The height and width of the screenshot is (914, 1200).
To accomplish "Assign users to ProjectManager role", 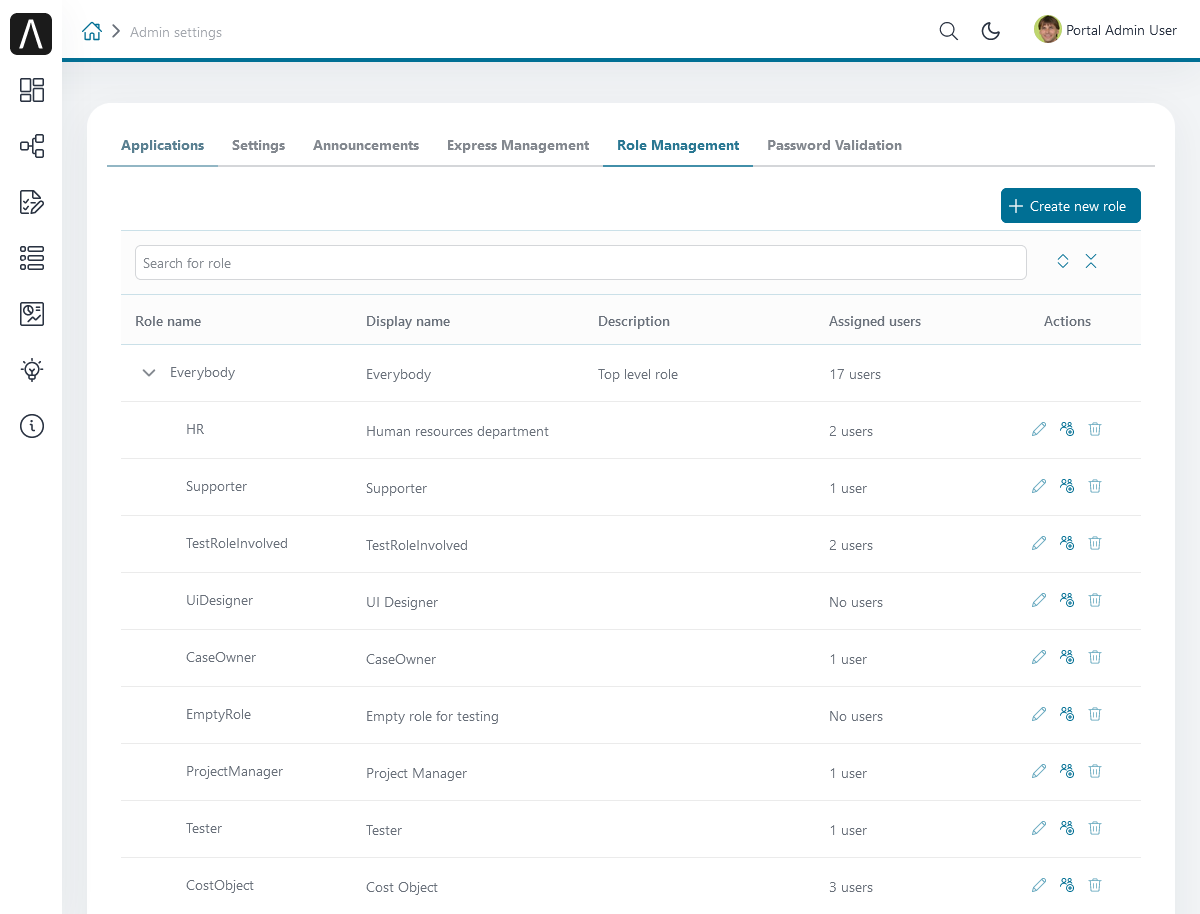I will 1067,771.
